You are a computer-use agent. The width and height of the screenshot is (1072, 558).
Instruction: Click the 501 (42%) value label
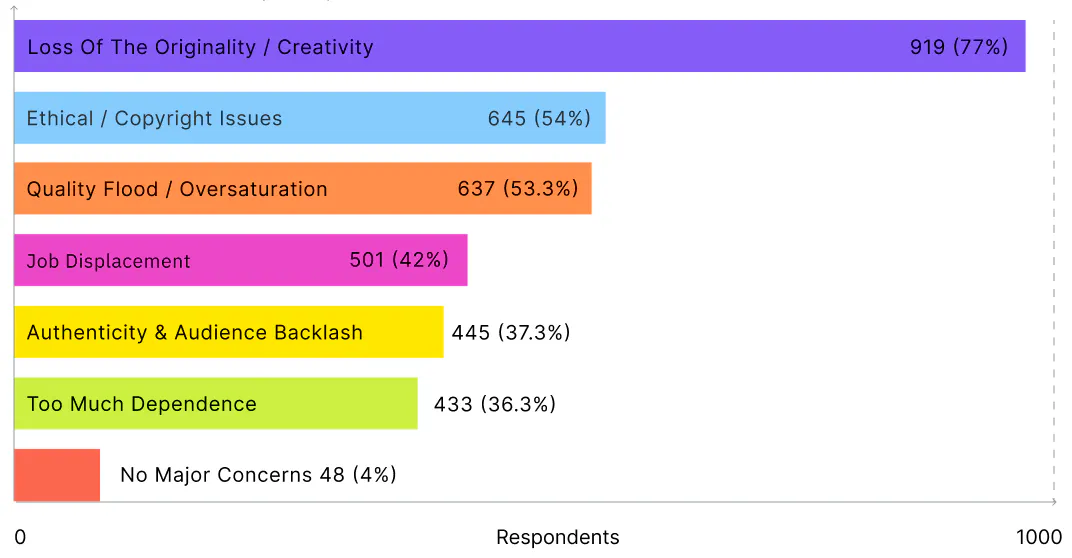click(399, 260)
